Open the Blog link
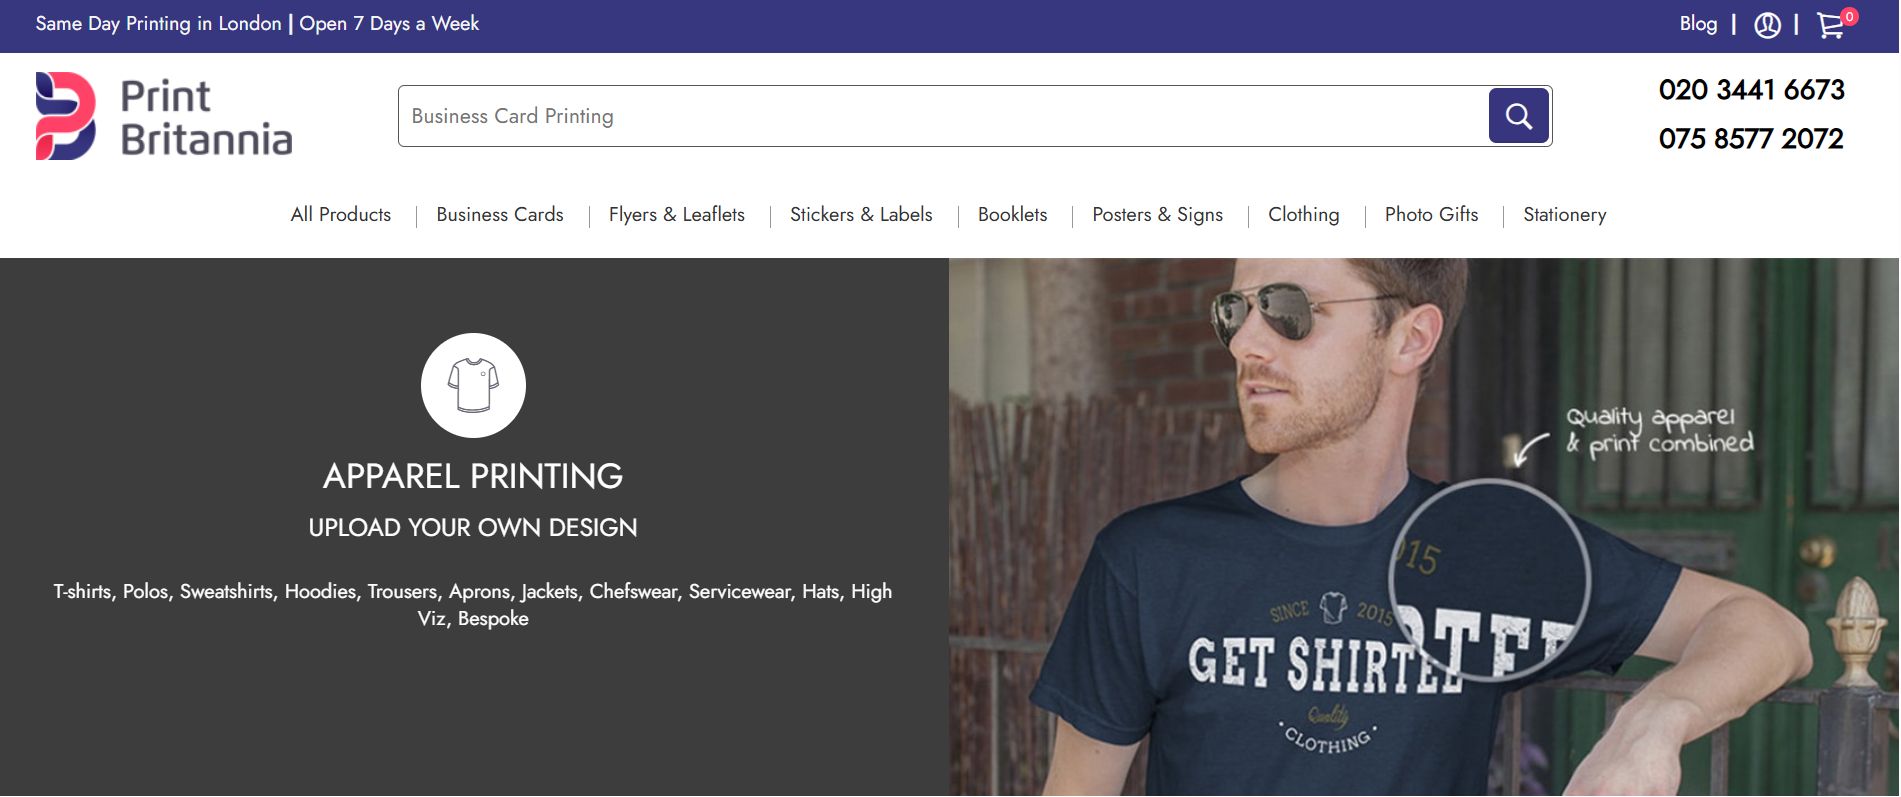Viewport: 1901px width, 797px height. click(1697, 24)
